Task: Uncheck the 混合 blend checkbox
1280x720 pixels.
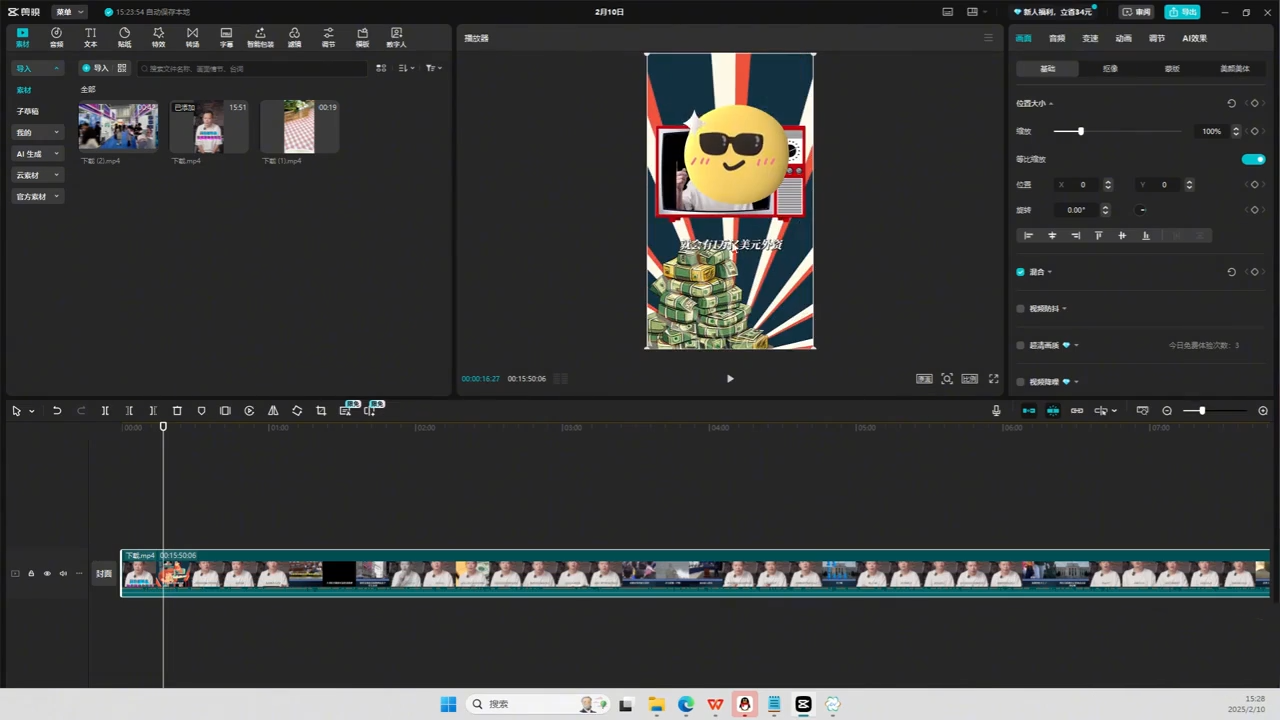Action: click(1020, 272)
